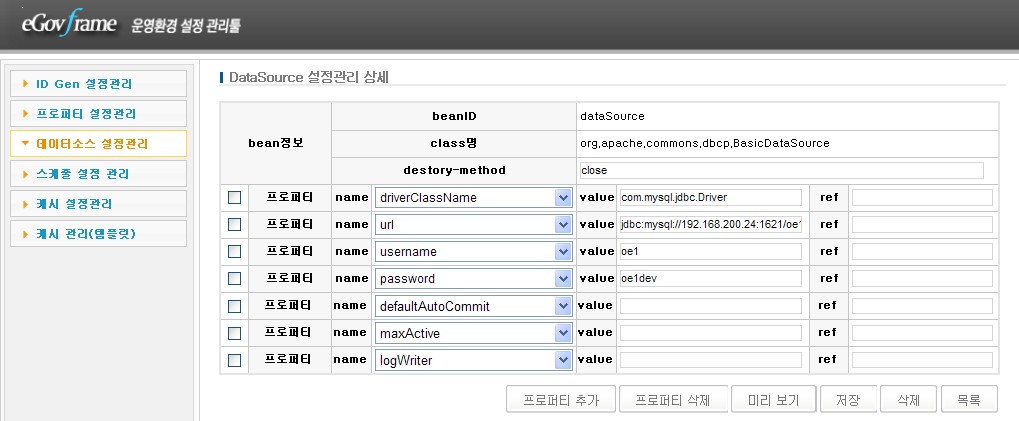Select the password row checkbox

235,279
